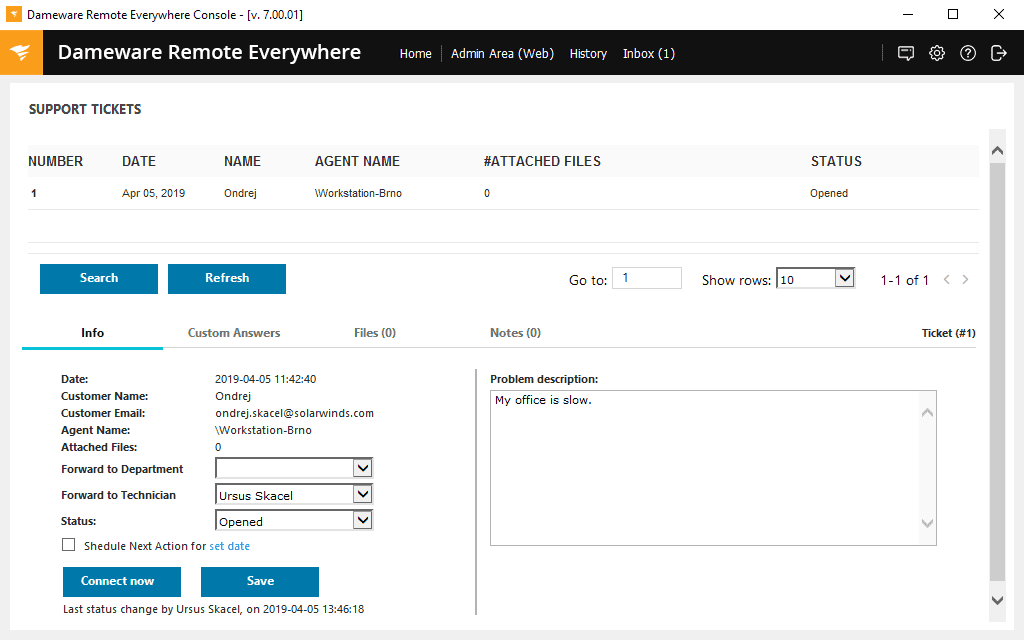Screen dimensions: 1024x640
Task: Open the Forward to Department dropdown
Action: point(364,467)
